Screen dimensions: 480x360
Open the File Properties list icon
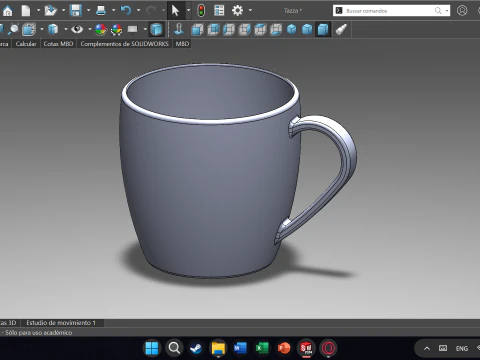tap(219, 11)
